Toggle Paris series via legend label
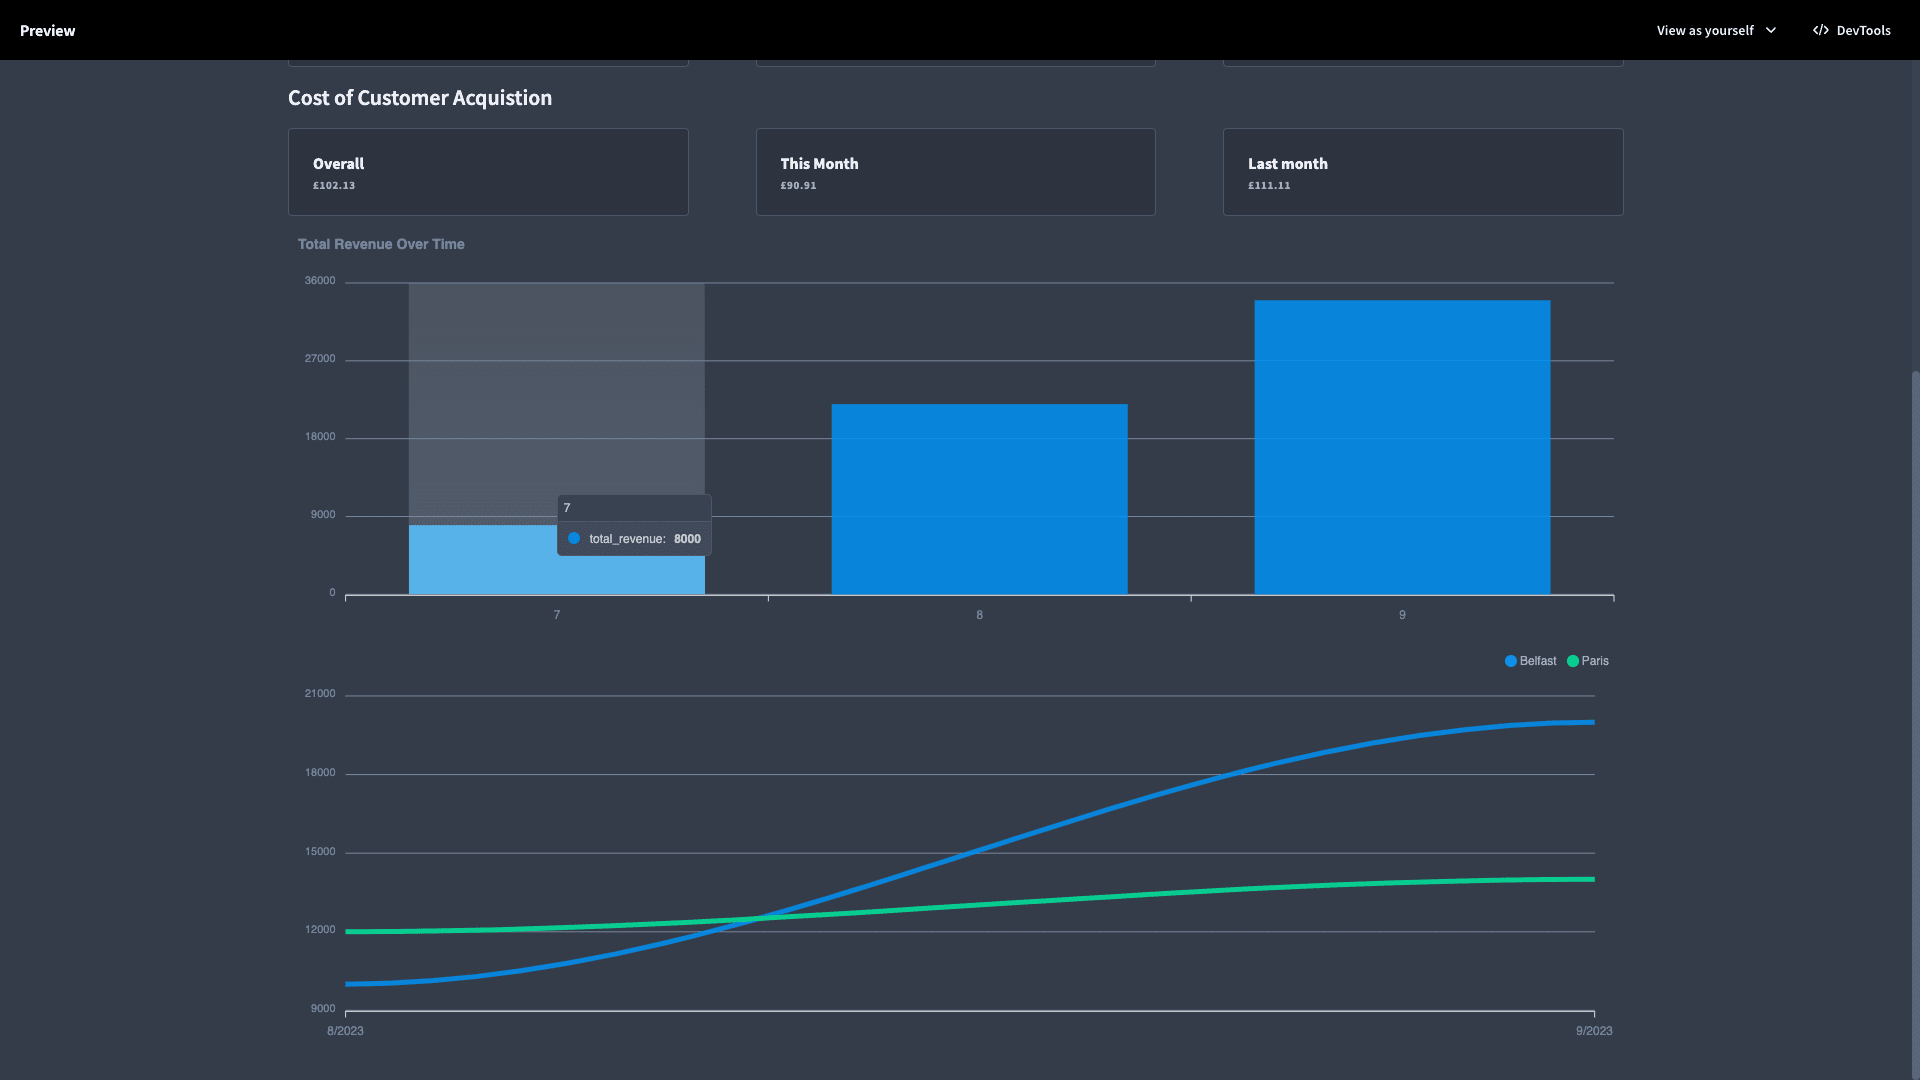Viewport: 1920px width, 1080px height. (x=1595, y=661)
